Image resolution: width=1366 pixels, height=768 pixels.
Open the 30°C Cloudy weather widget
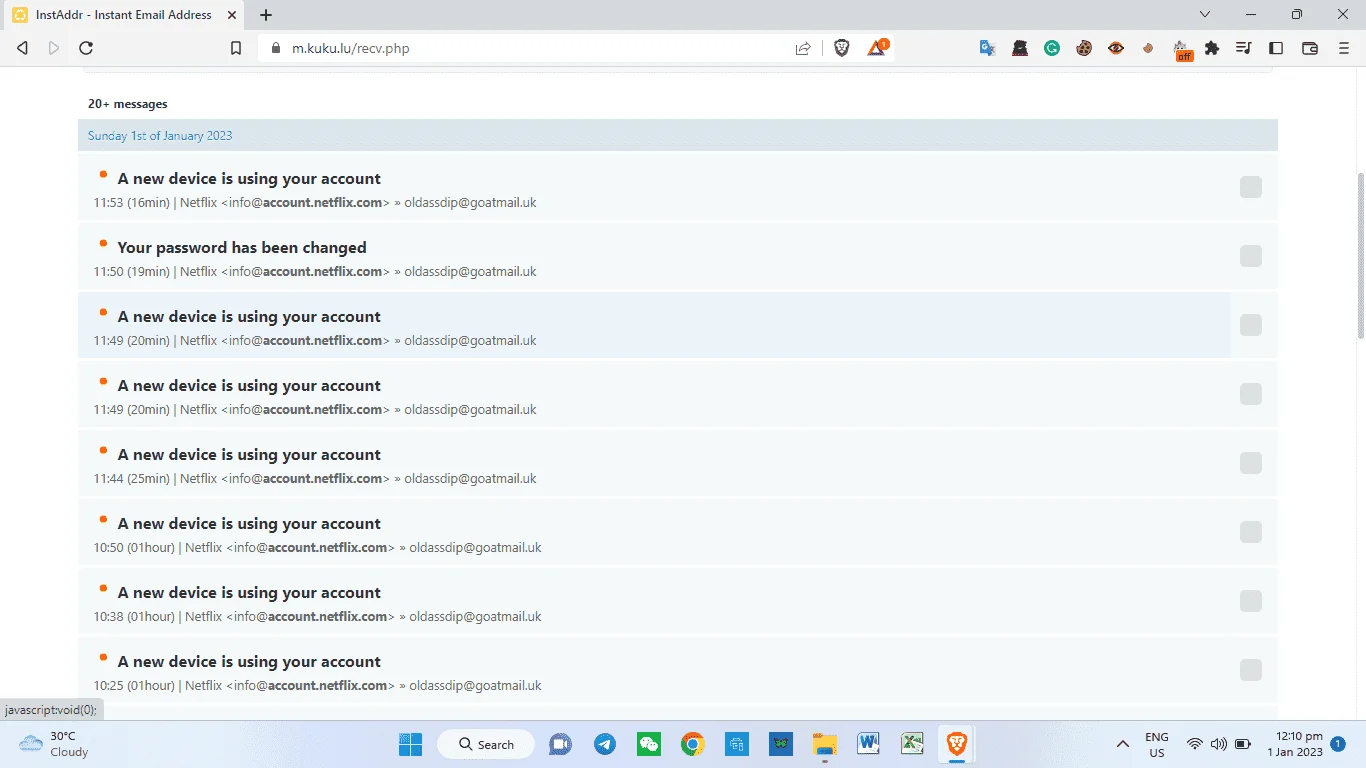[x=55, y=744]
